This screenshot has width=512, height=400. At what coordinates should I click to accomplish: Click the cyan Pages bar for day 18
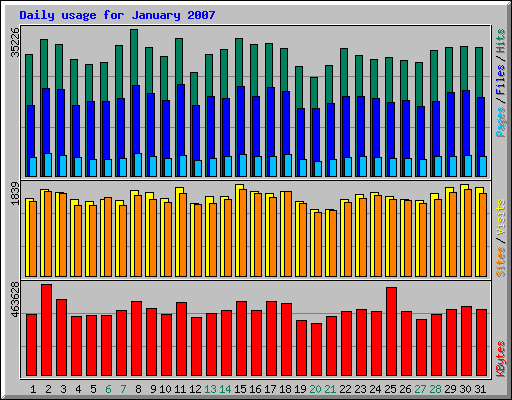(x=288, y=165)
